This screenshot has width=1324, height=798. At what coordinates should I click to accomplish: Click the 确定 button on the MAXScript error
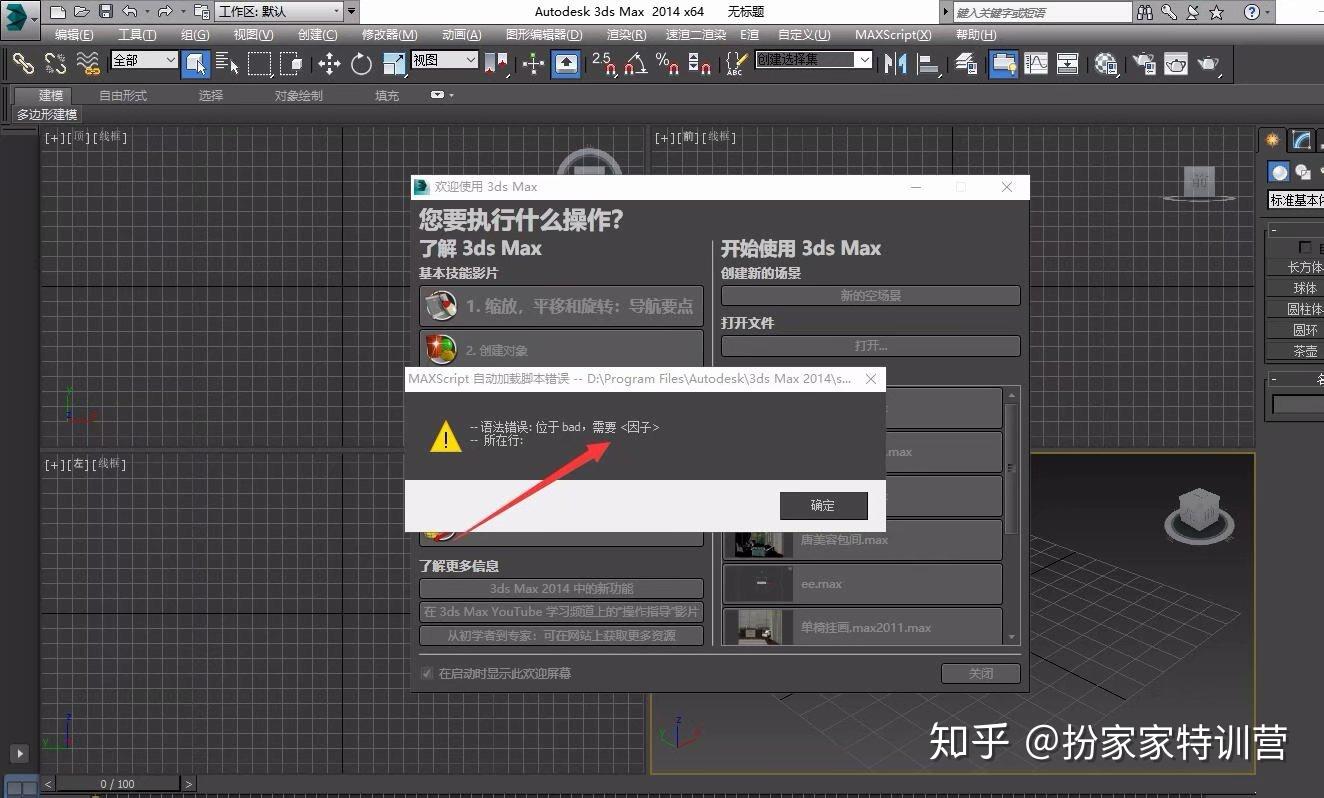(x=823, y=505)
